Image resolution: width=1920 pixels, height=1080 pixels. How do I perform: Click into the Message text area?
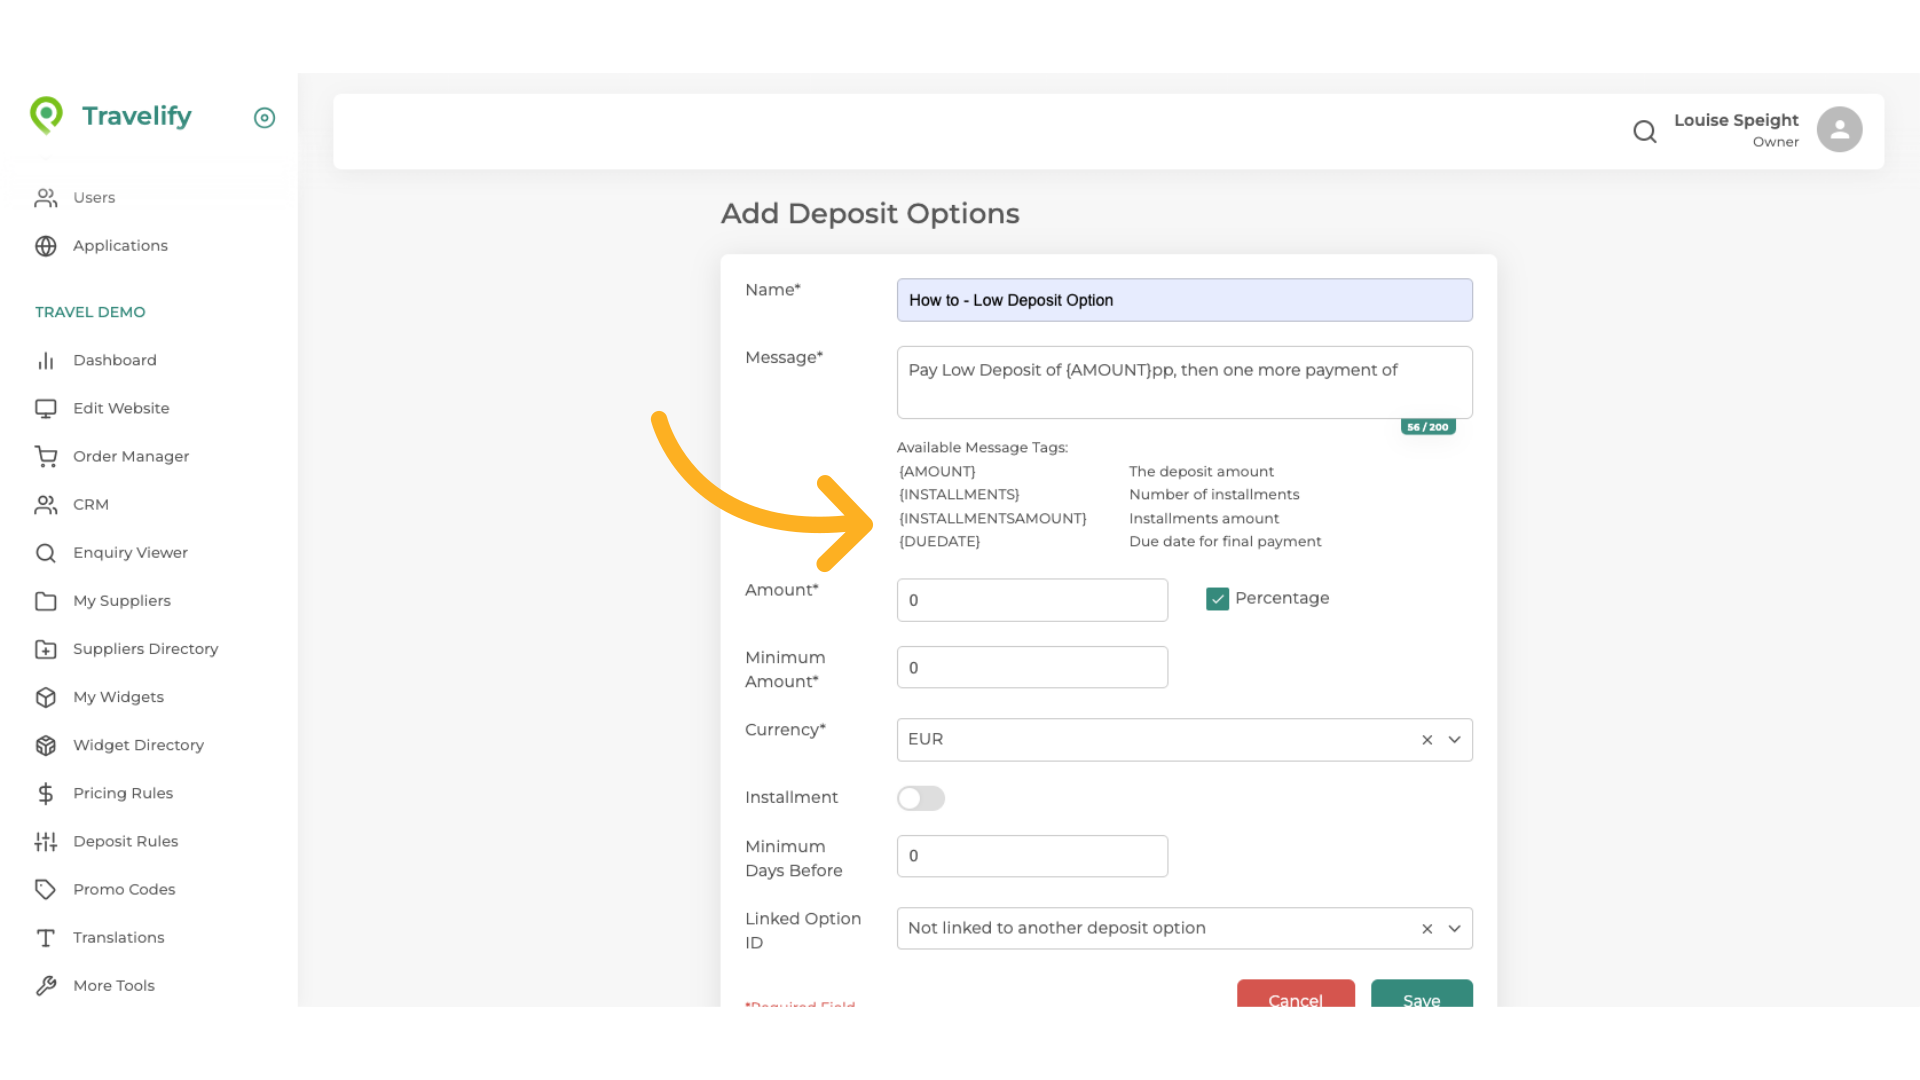[1184, 382]
